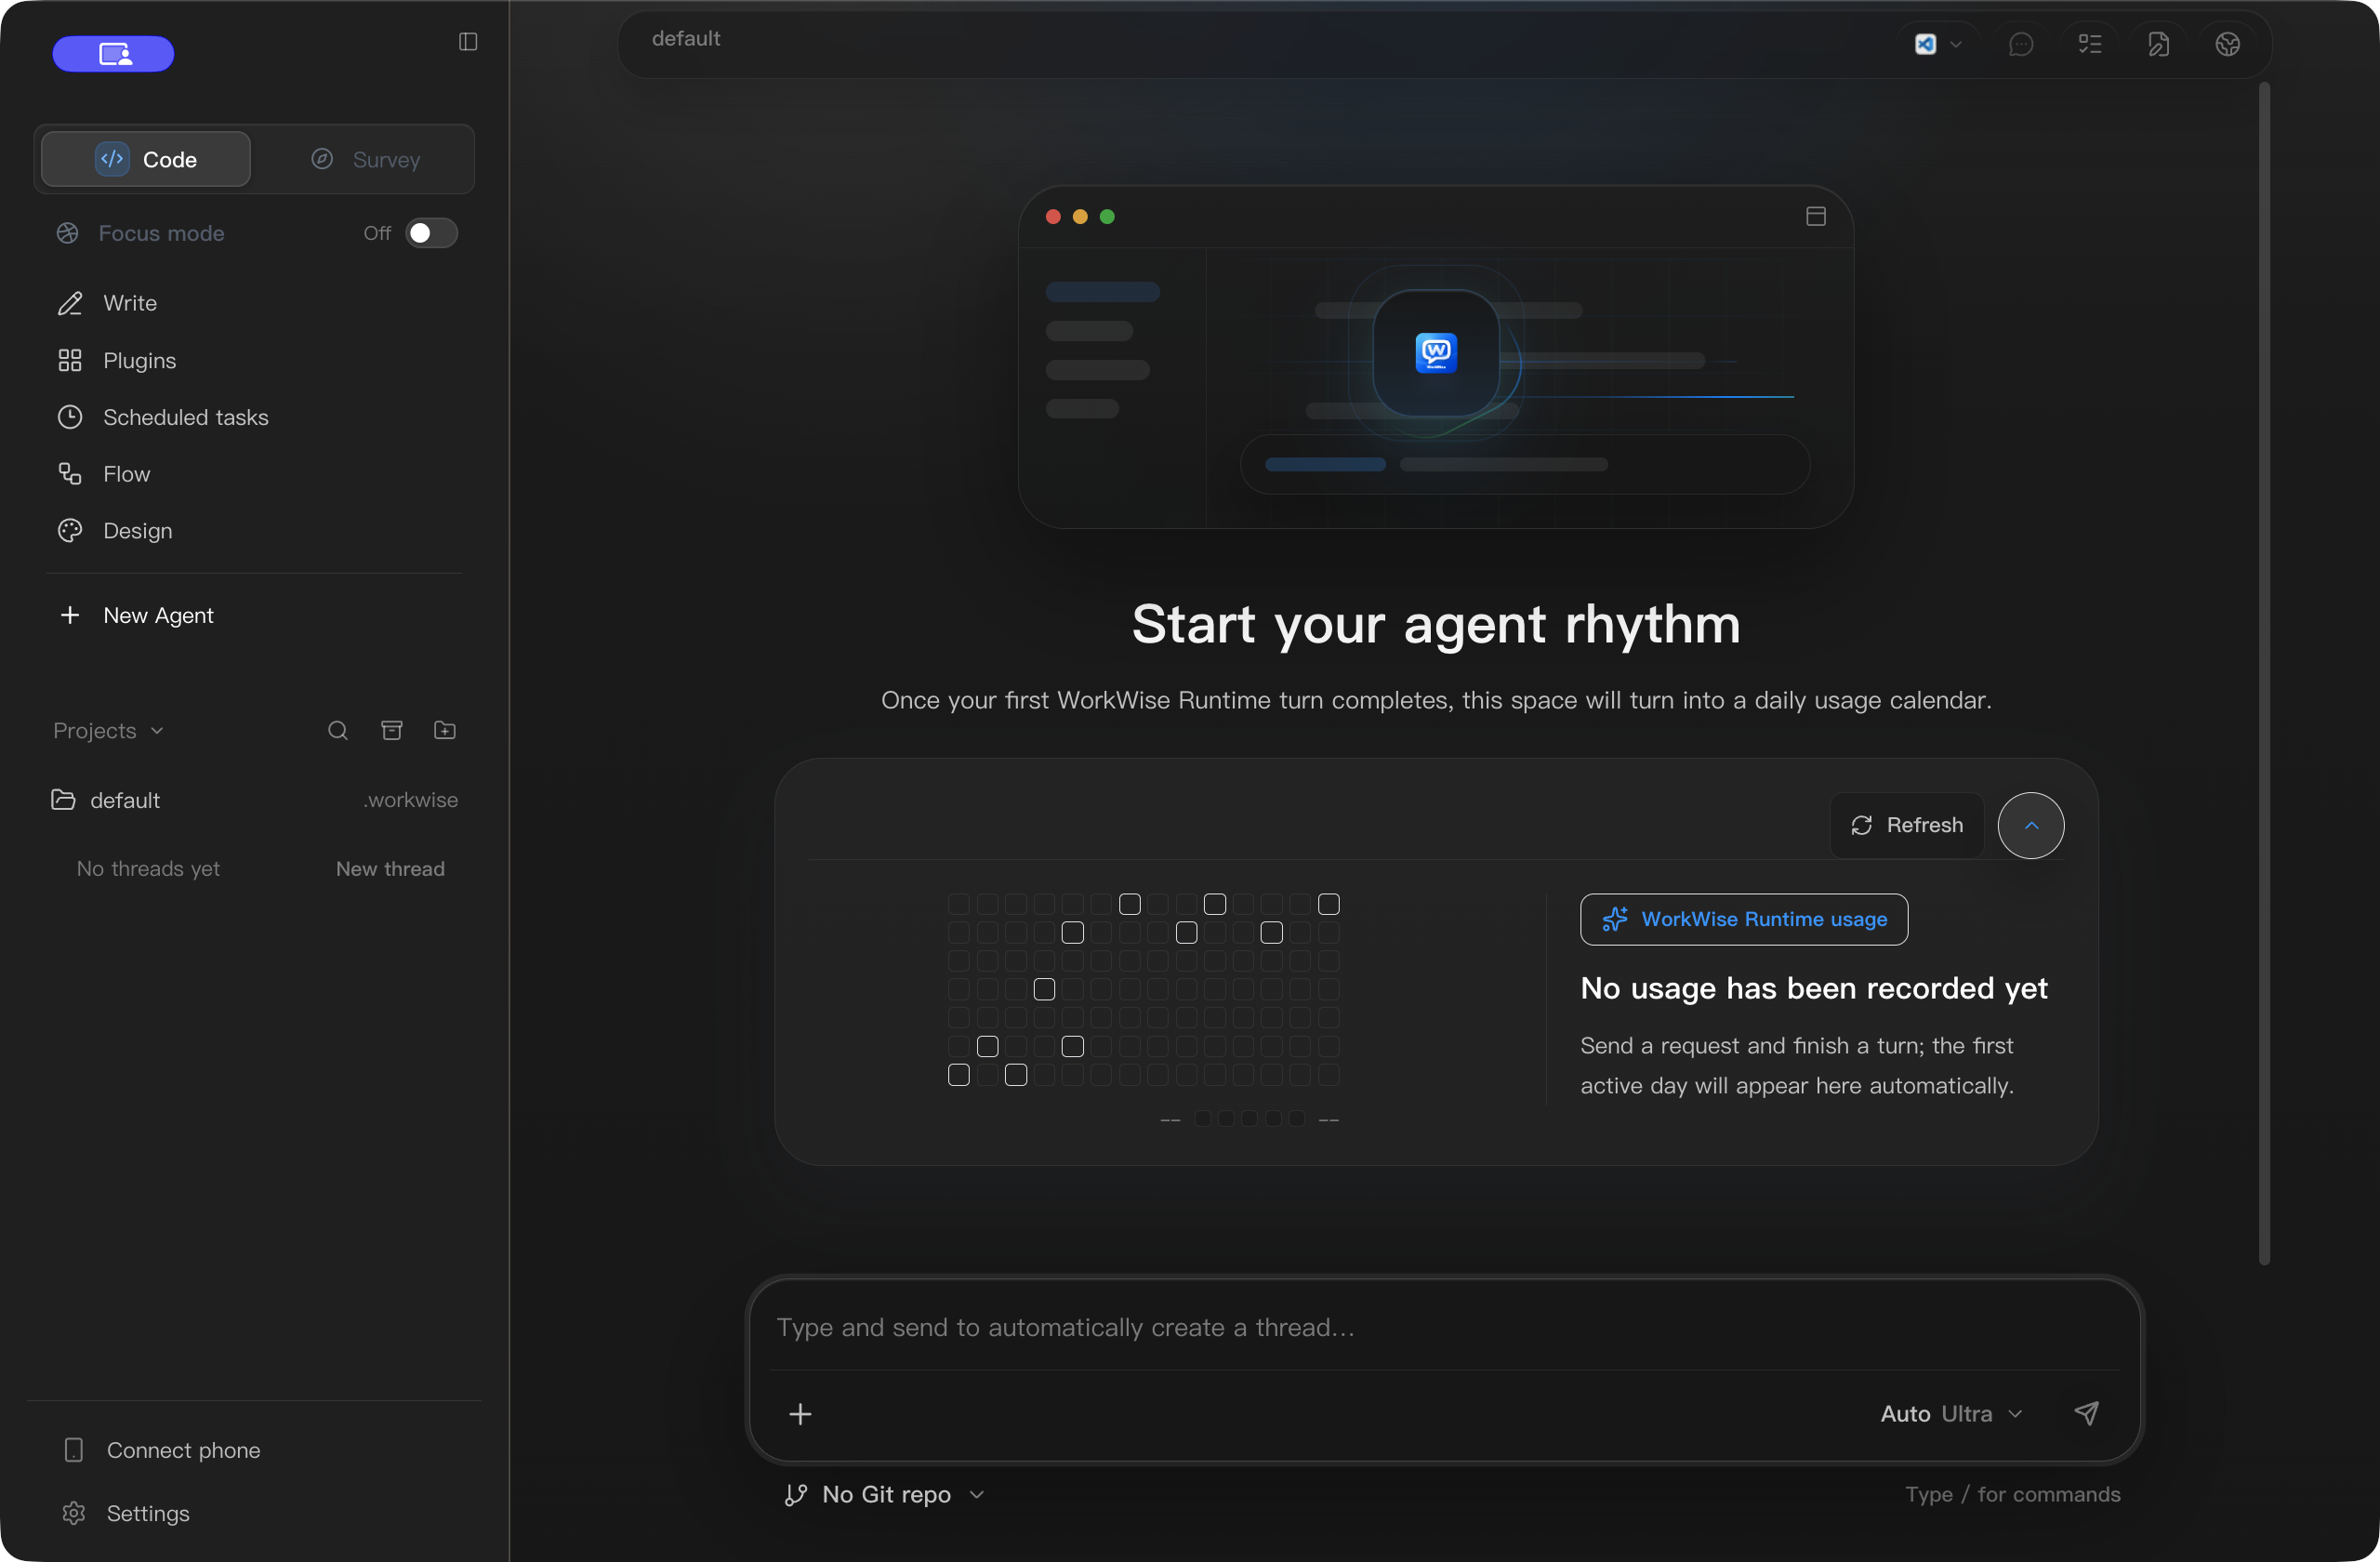Add a project with the folder-plus icon
2380x1562 pixels.
445,731
